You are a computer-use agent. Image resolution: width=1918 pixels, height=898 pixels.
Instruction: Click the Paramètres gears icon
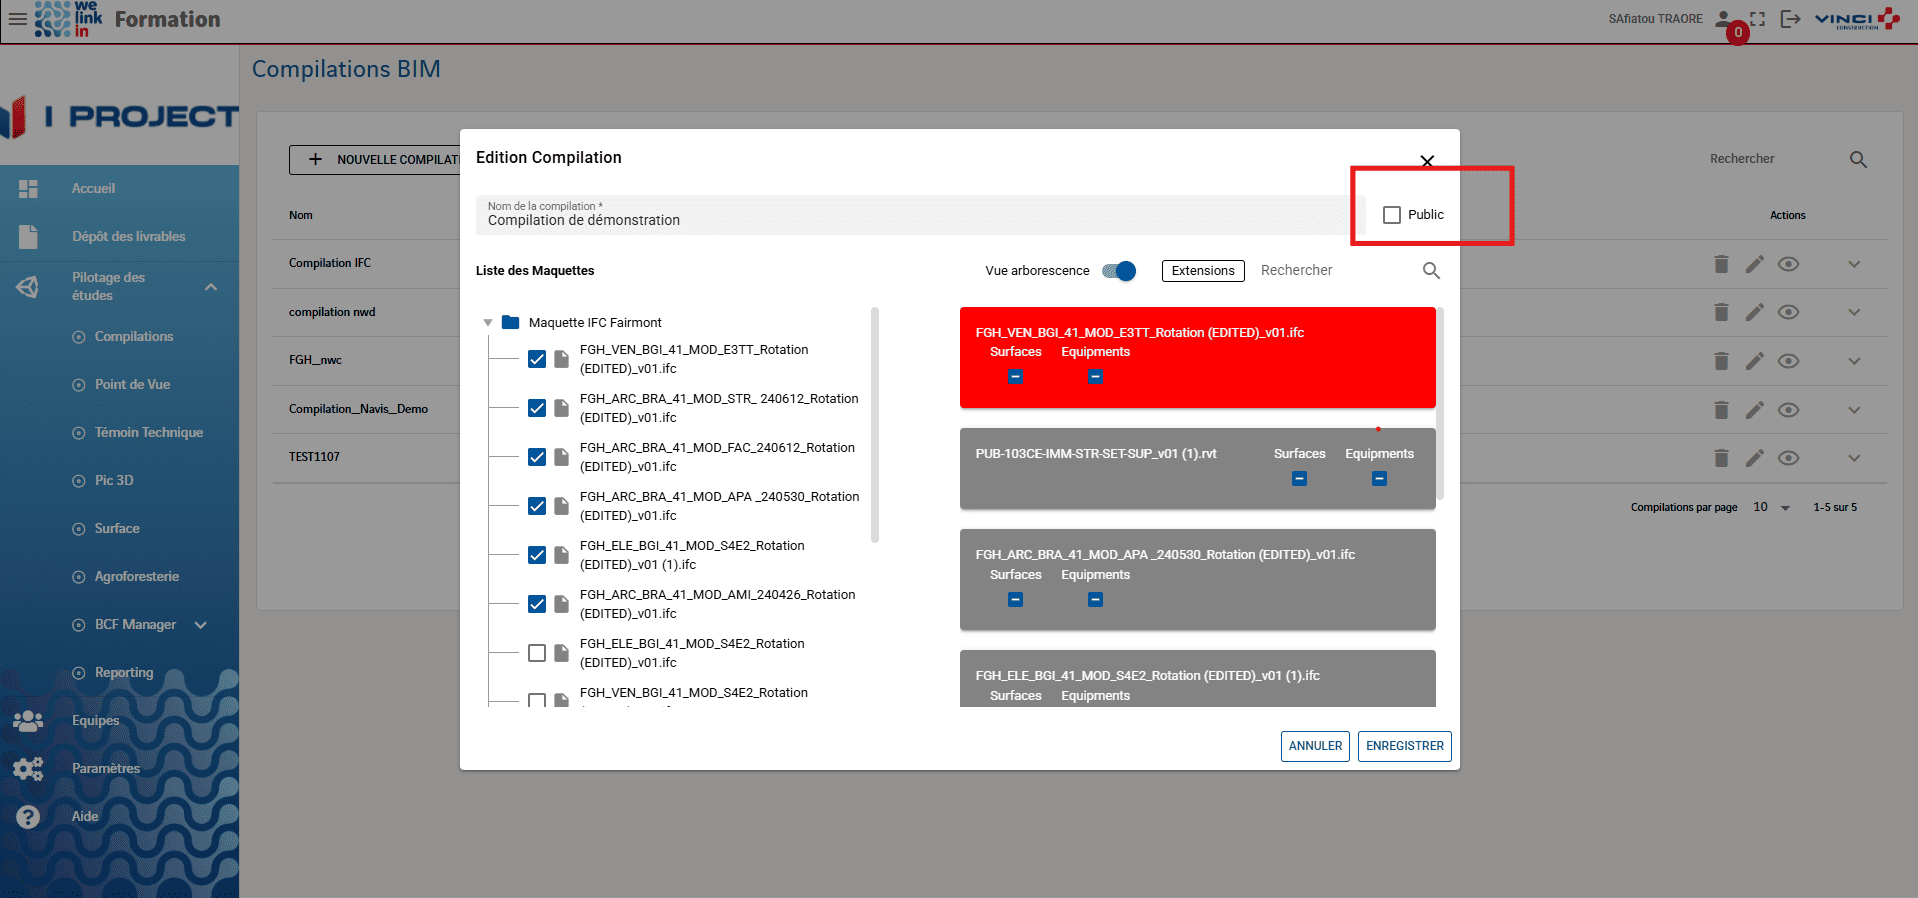28,769
